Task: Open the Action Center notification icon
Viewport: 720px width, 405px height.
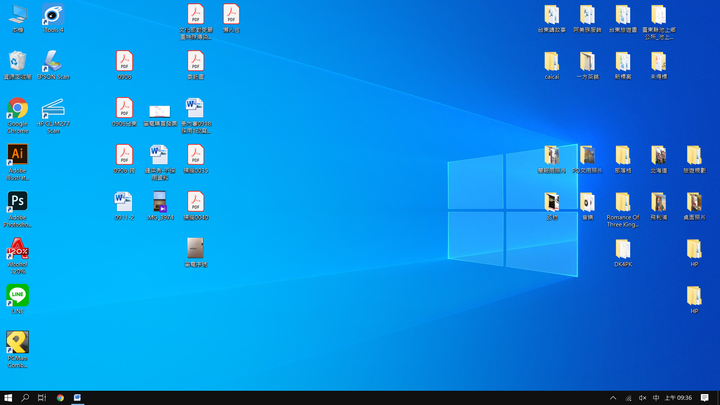Action: [705, 398]
